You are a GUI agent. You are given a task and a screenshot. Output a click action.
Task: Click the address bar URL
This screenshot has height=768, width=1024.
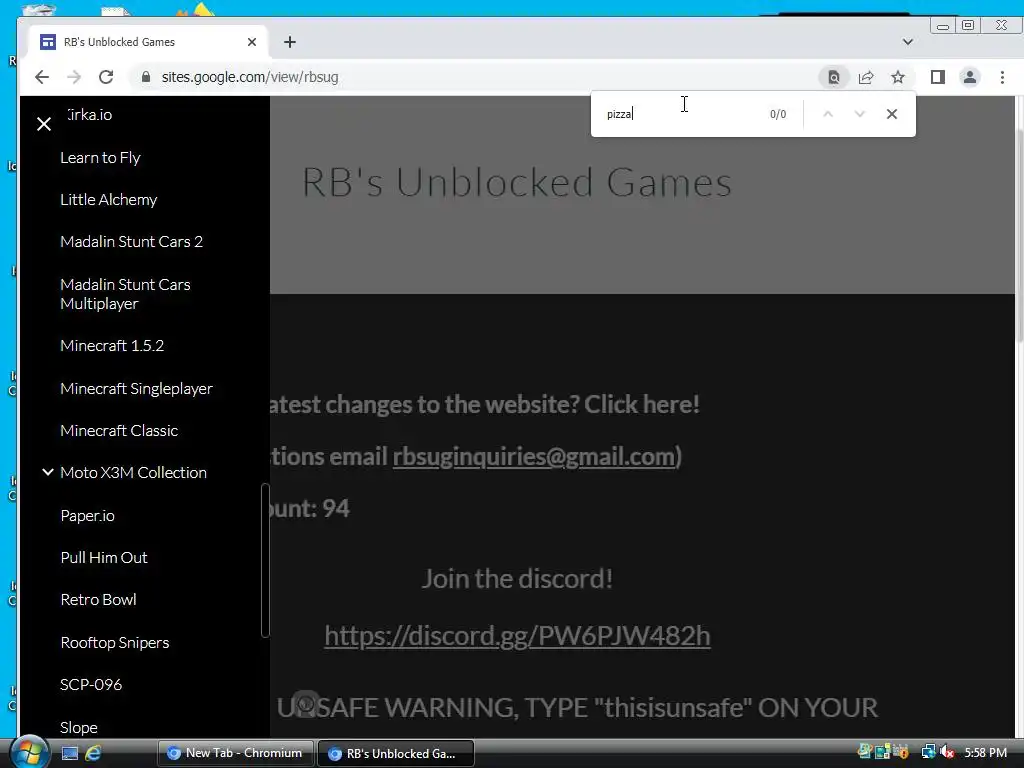click(x=250, y=77)
